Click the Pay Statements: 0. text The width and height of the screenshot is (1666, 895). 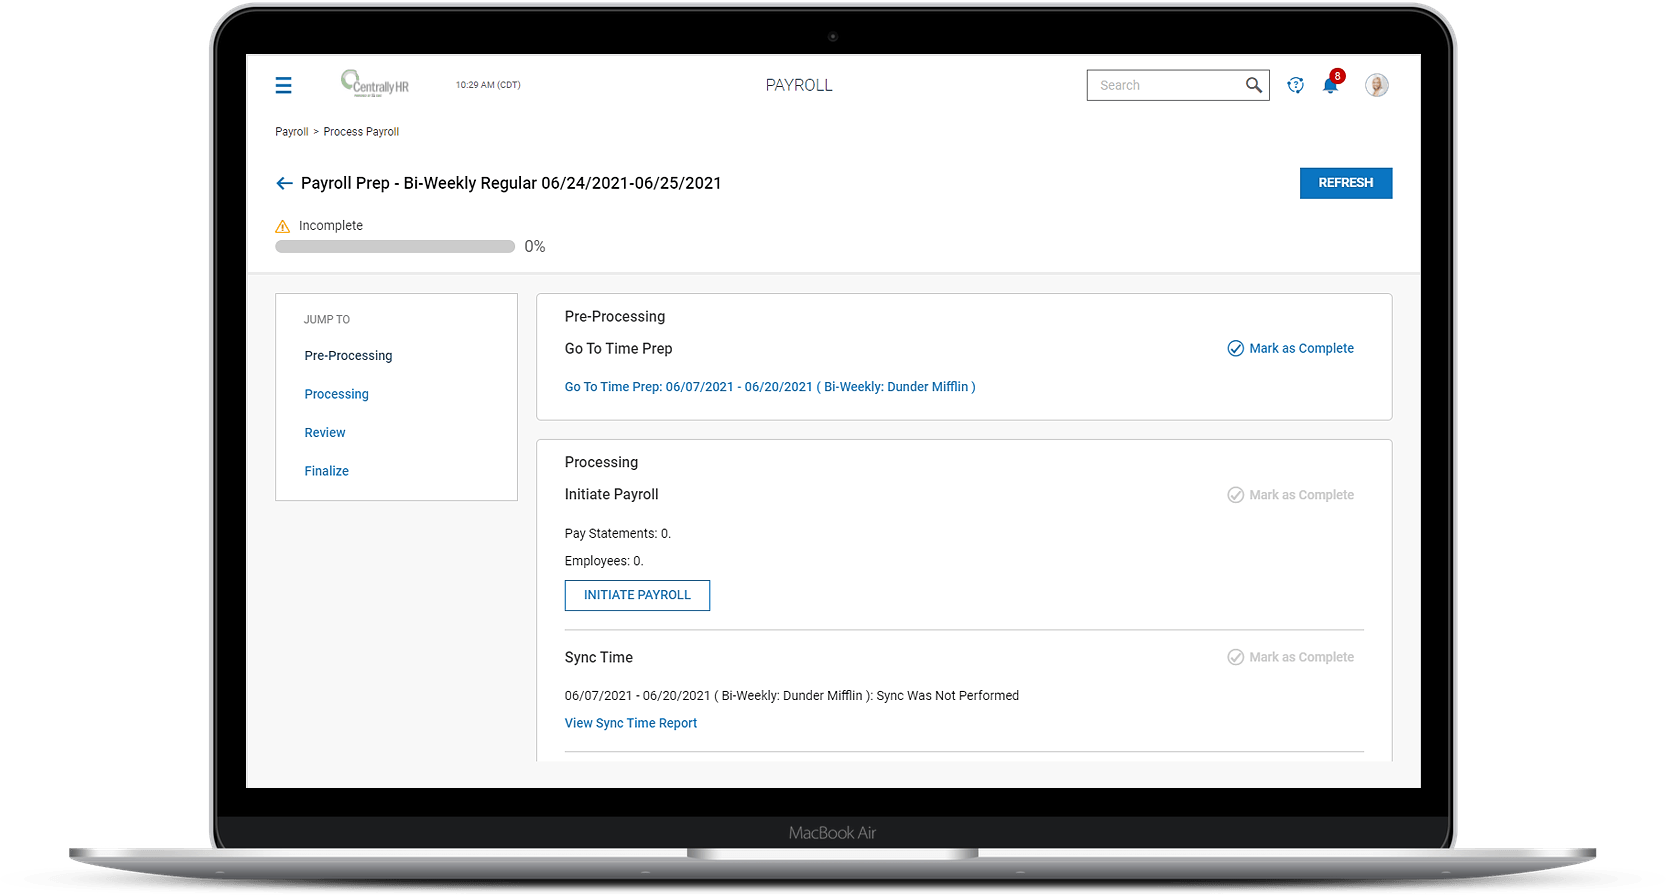[x=618, y=534]
